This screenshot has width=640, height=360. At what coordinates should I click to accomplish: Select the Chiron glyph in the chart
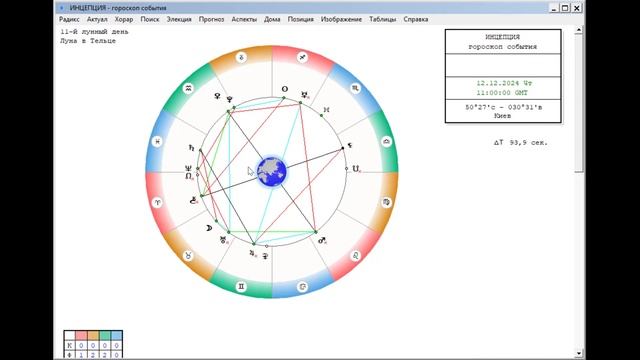coord(194,200)
